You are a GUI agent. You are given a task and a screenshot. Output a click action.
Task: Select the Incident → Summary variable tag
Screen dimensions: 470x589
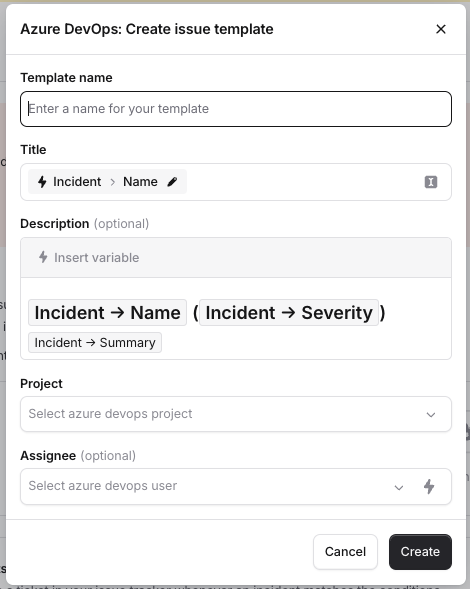[x=95, y=343]
